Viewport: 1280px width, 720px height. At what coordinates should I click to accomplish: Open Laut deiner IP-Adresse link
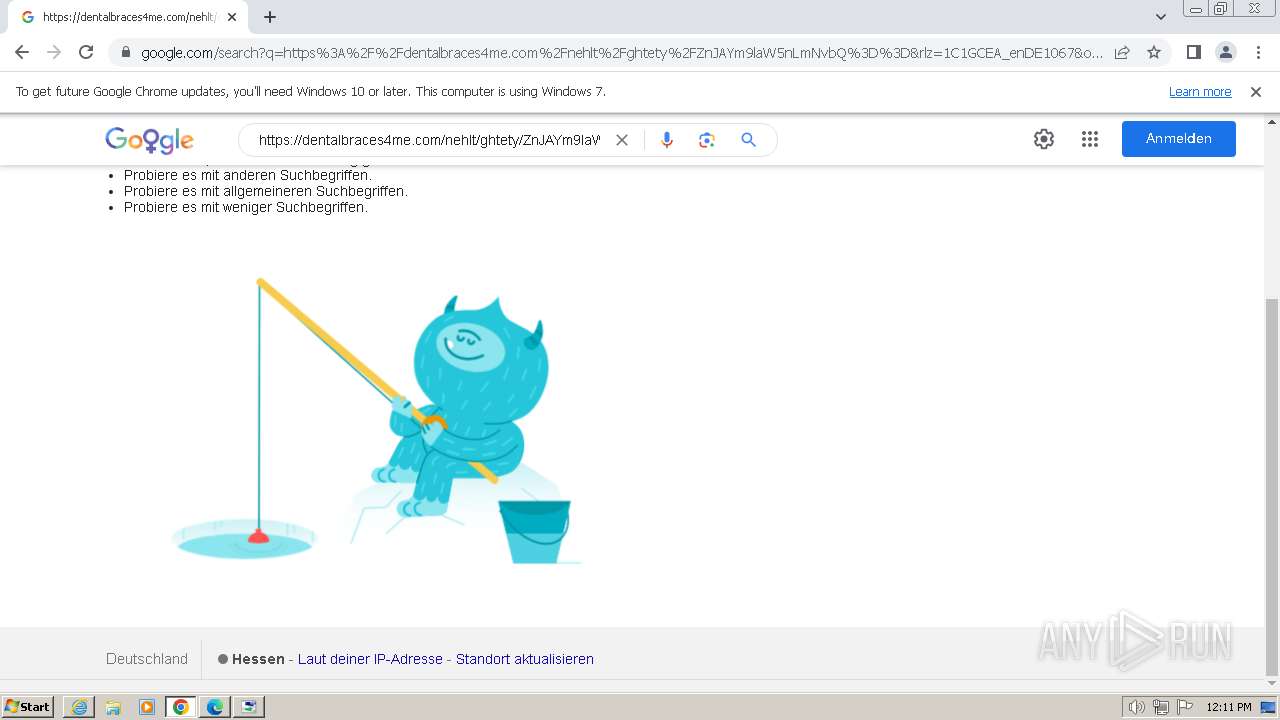[x=370, y=659]
